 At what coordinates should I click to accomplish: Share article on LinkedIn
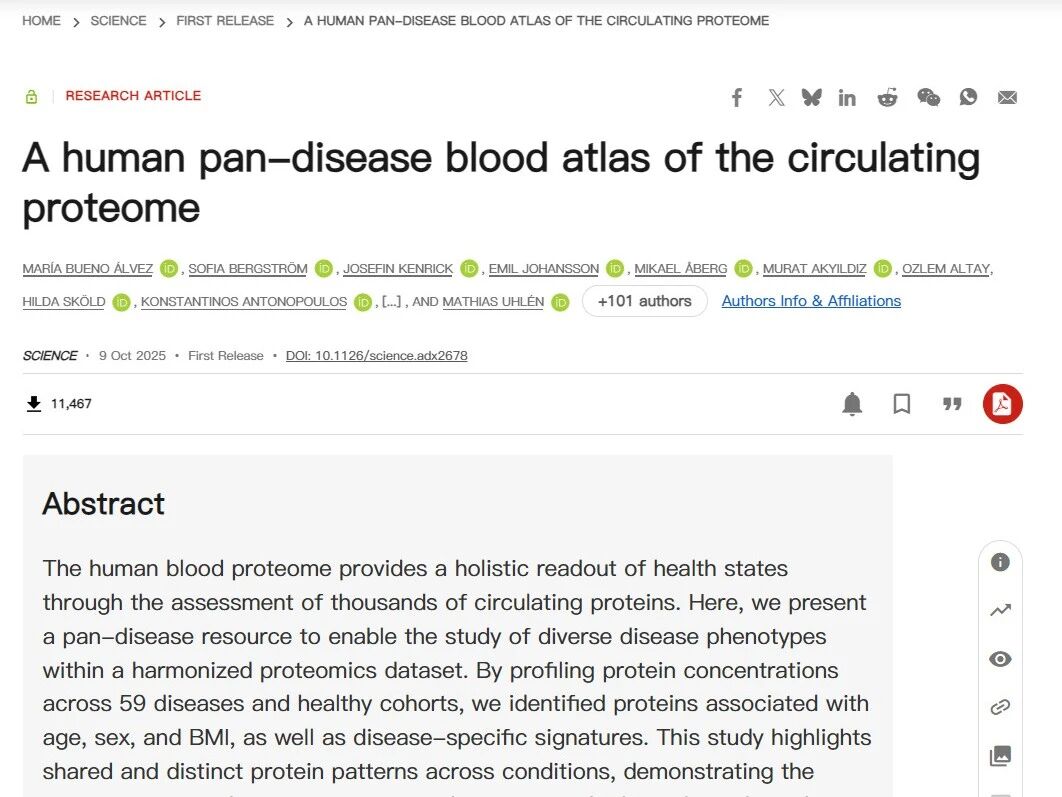(x=847, y=97)
